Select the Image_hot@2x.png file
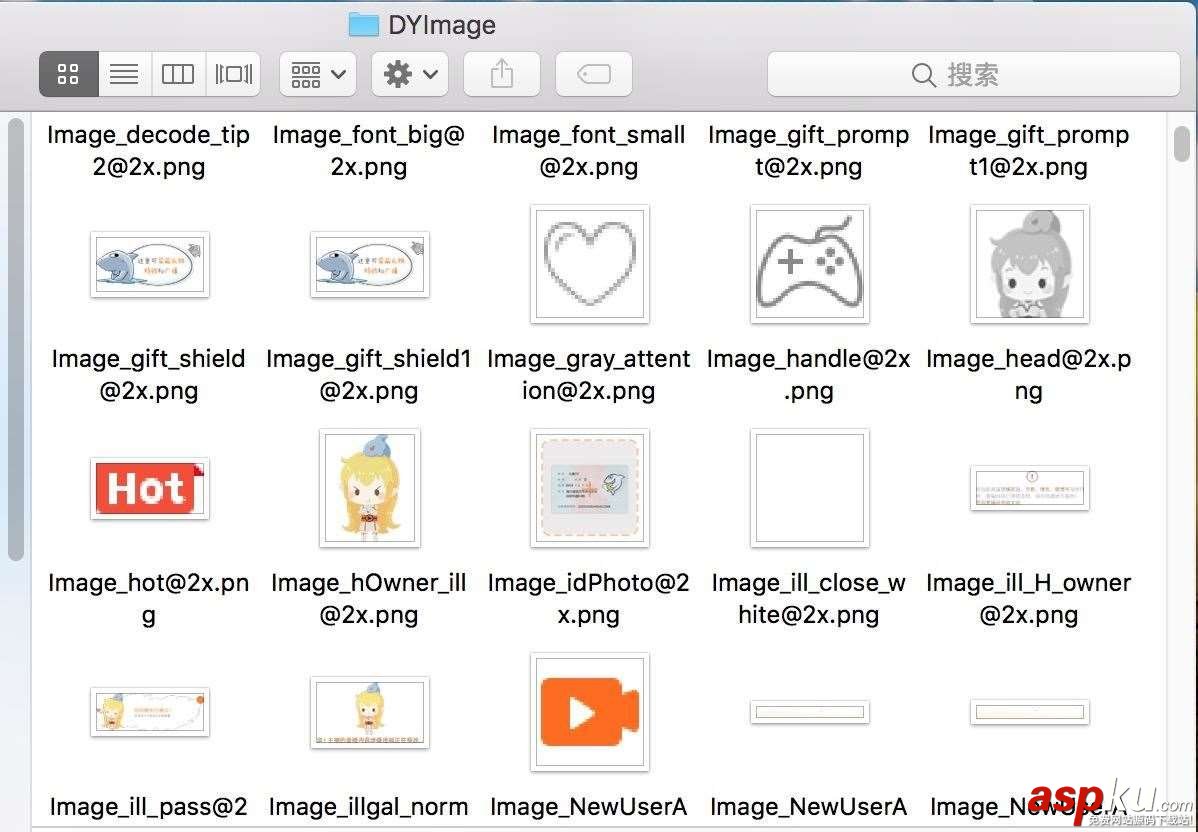The image size is (1198, 832). point(148,488)
